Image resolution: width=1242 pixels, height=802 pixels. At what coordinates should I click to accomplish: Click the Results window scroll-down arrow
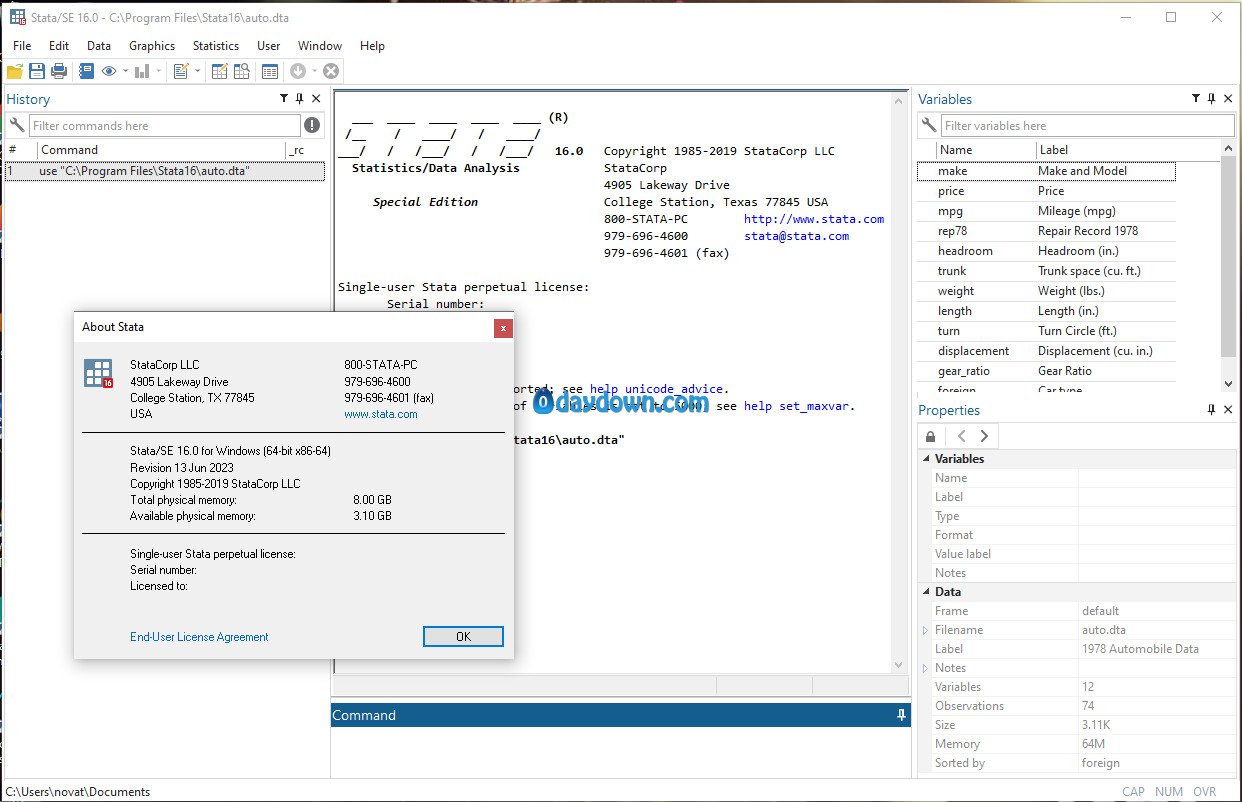(x=898, y=664)
